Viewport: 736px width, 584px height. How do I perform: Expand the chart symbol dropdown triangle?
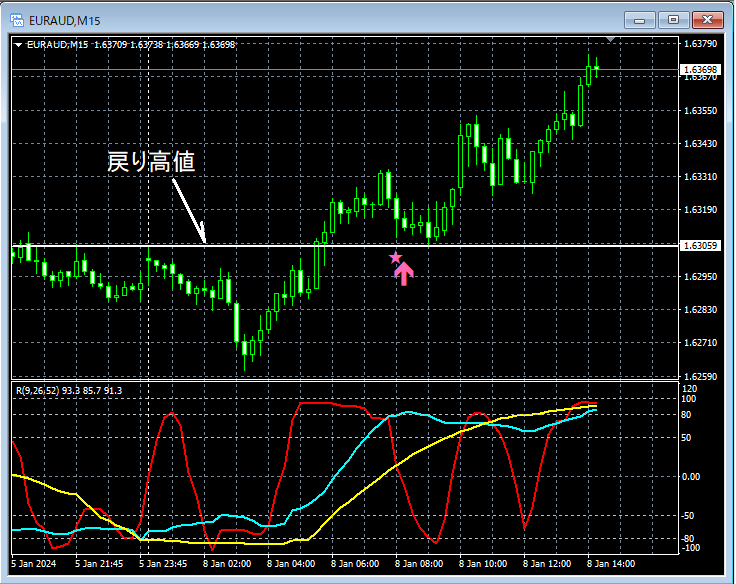click(18, 45)
